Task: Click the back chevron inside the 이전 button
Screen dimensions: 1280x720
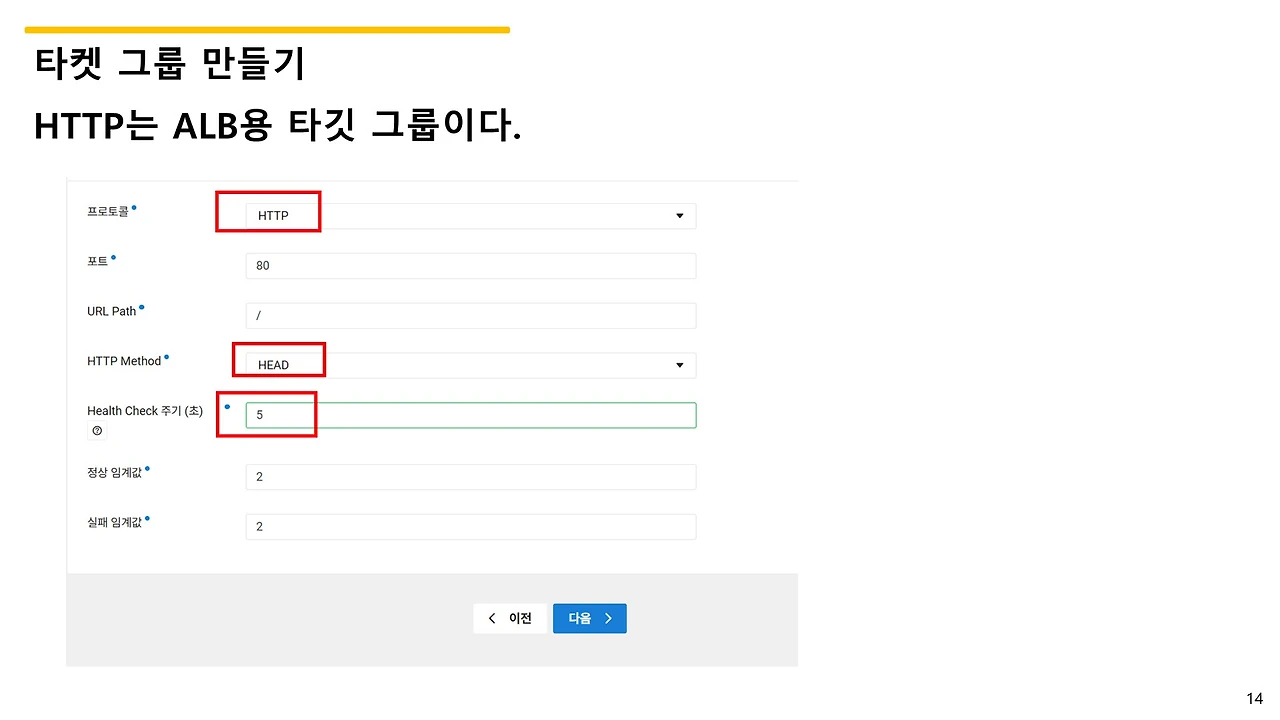Action: click(492, 618)
